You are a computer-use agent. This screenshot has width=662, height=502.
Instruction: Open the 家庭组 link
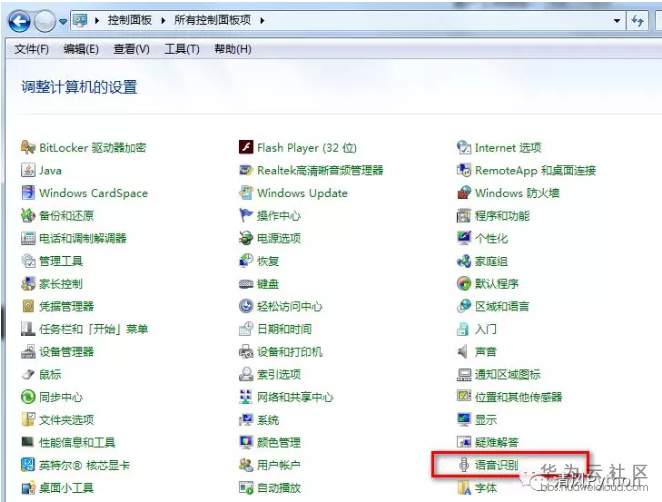pos(491,261)
